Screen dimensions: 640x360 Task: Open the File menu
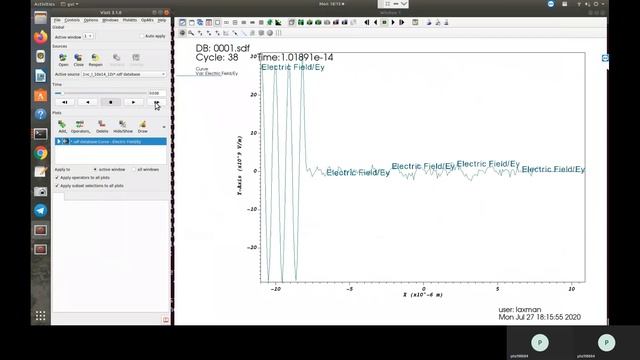pyautogui.click(x=57, y=20)
